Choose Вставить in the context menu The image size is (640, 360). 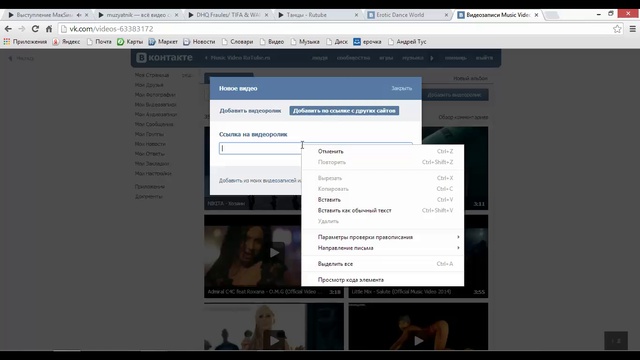[382, 200]
